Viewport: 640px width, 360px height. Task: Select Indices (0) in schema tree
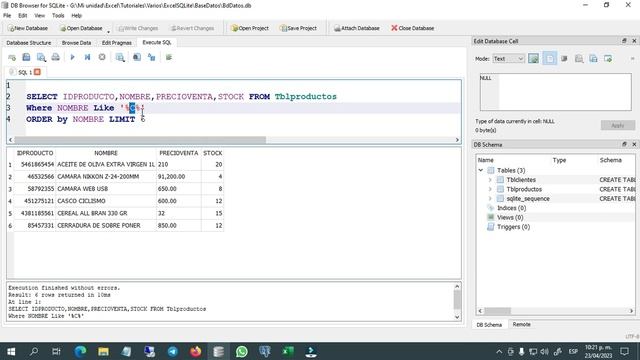tap(511, 208)
